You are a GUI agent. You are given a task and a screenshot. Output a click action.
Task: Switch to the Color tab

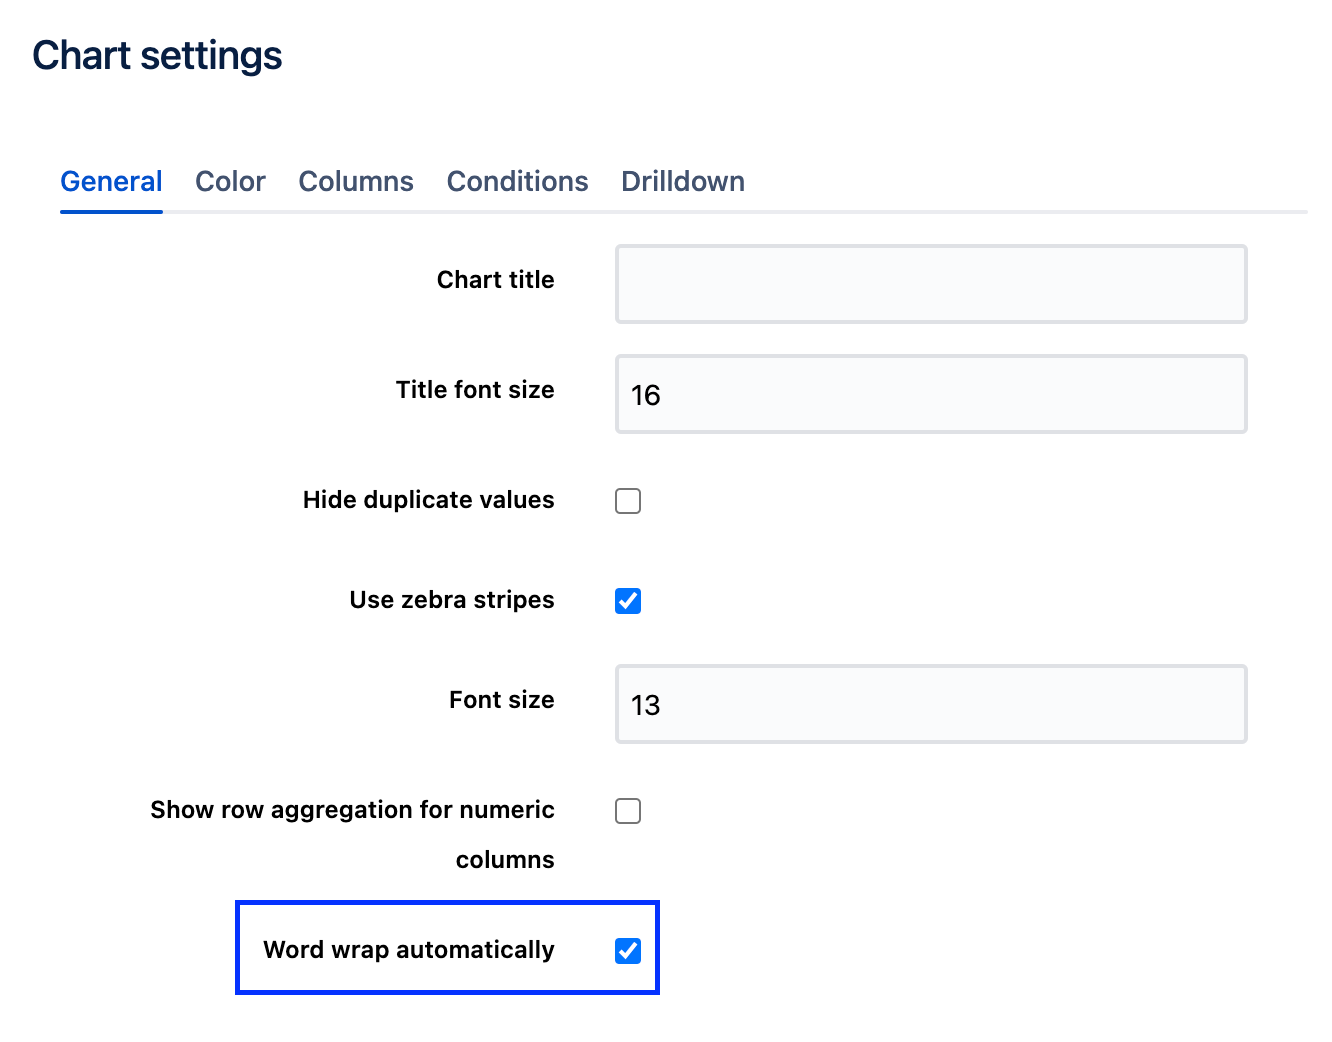click(230, 181)
